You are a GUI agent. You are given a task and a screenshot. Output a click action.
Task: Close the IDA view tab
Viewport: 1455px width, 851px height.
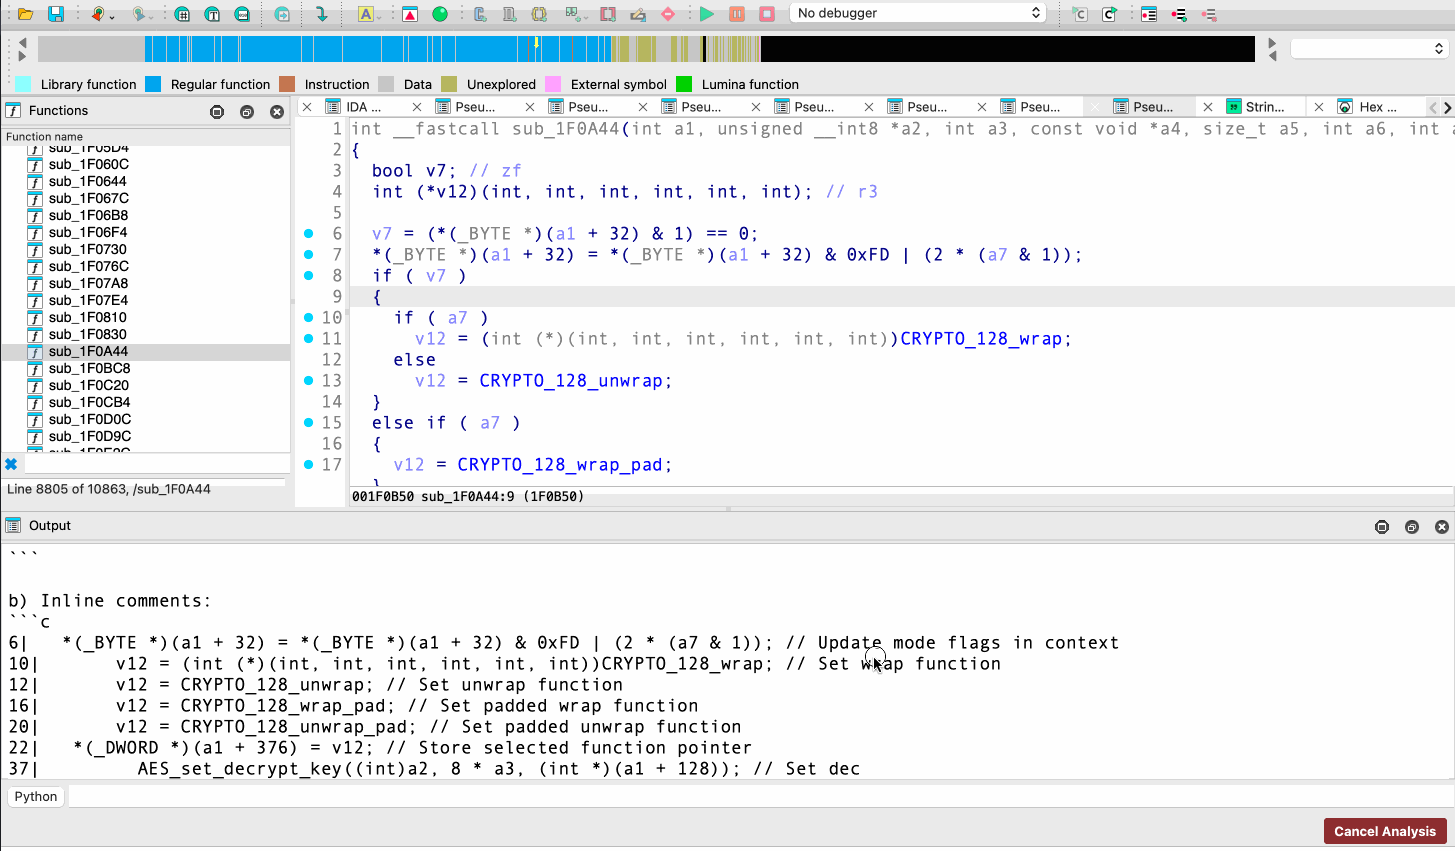[307, 107]
